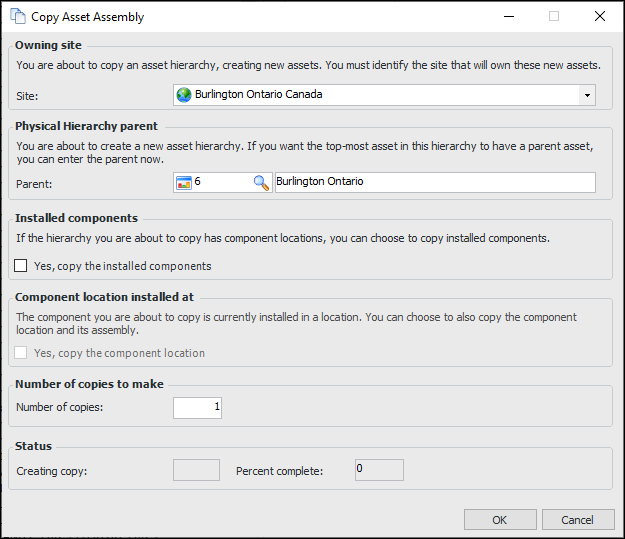Click the OK button
625x539 pixels.
coord(500,519)
